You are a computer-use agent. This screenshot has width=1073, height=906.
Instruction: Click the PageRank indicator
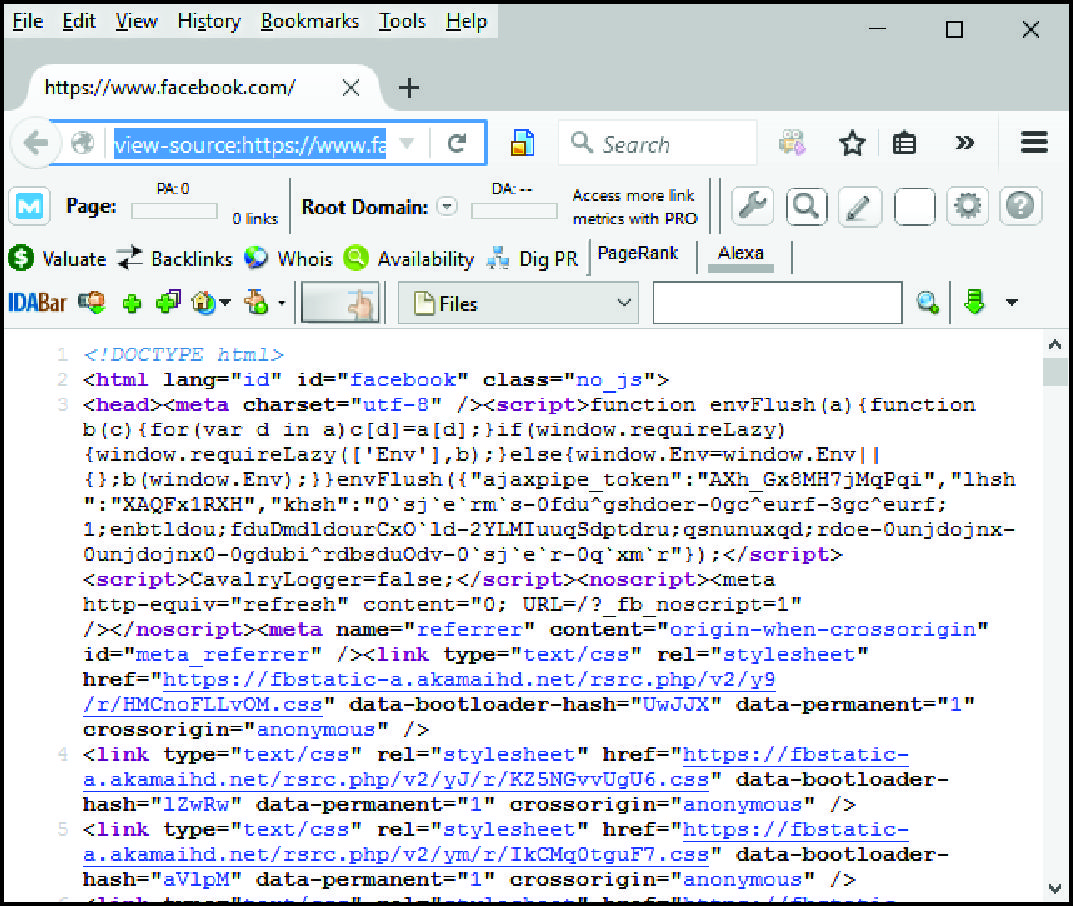[x=638, y=253]
